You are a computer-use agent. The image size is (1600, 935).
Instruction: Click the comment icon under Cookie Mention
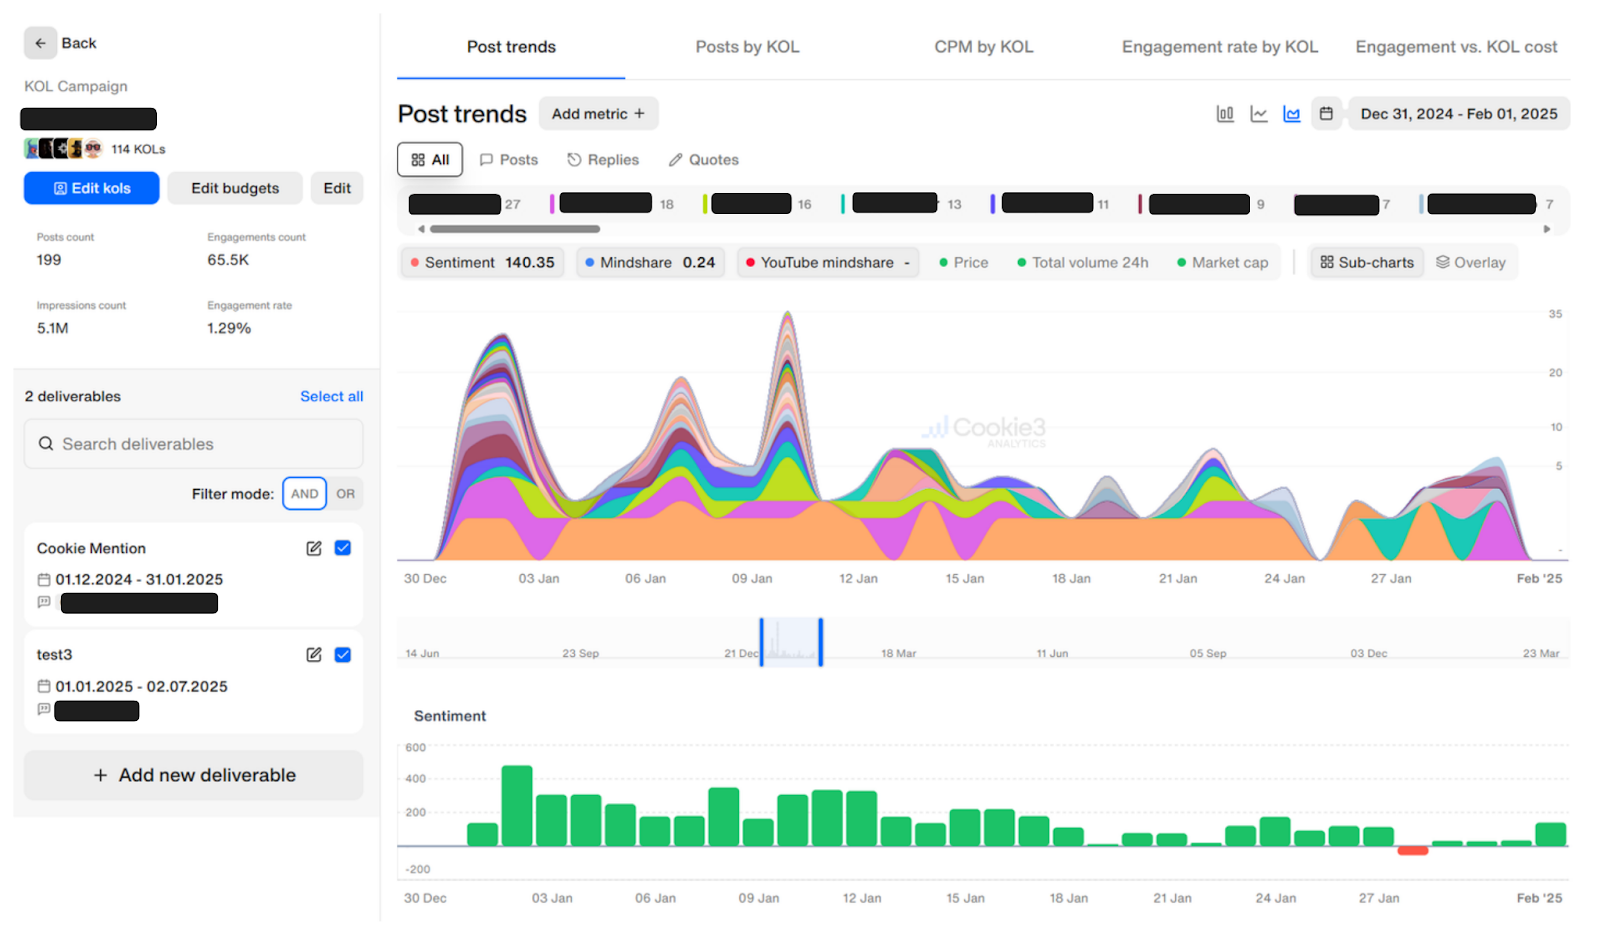[44, 602]
